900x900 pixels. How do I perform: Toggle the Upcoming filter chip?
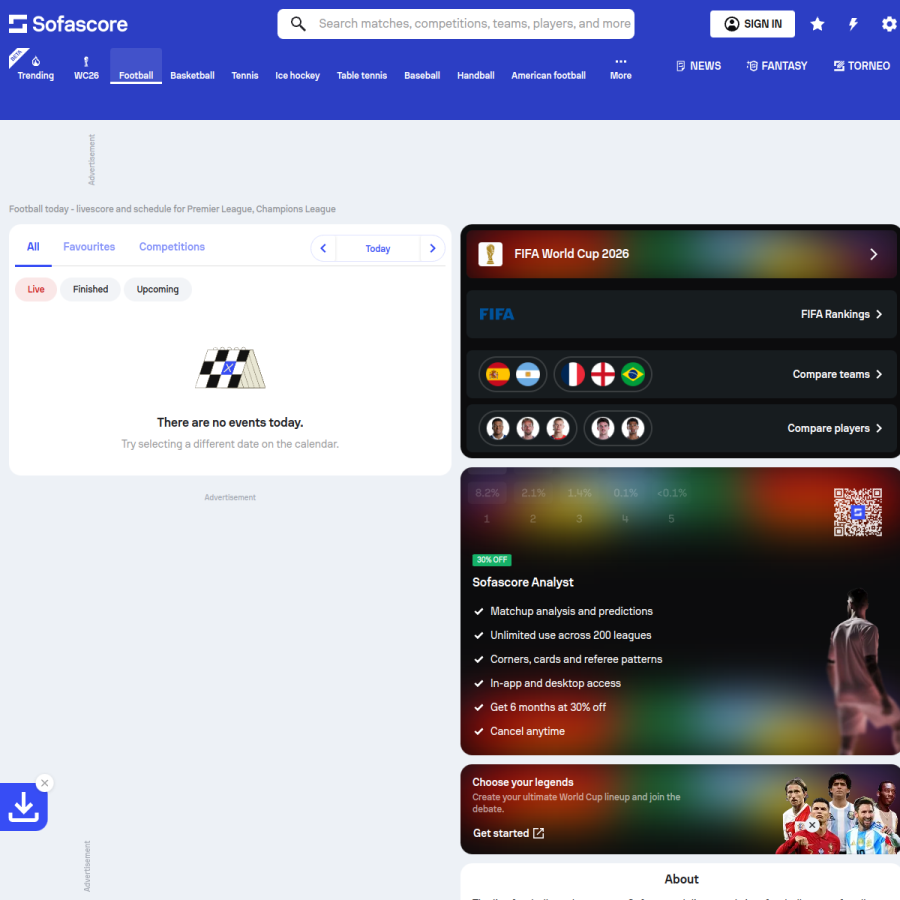pos(157,289)
